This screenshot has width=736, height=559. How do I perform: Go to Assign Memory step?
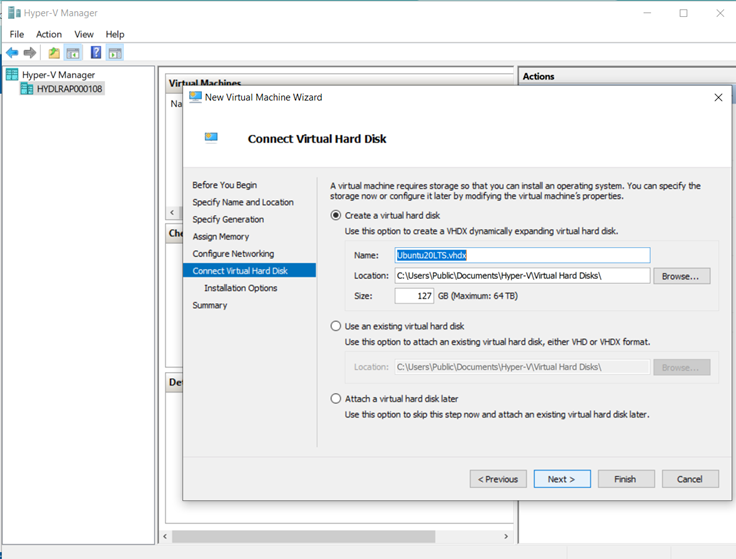tap(221, 237)
